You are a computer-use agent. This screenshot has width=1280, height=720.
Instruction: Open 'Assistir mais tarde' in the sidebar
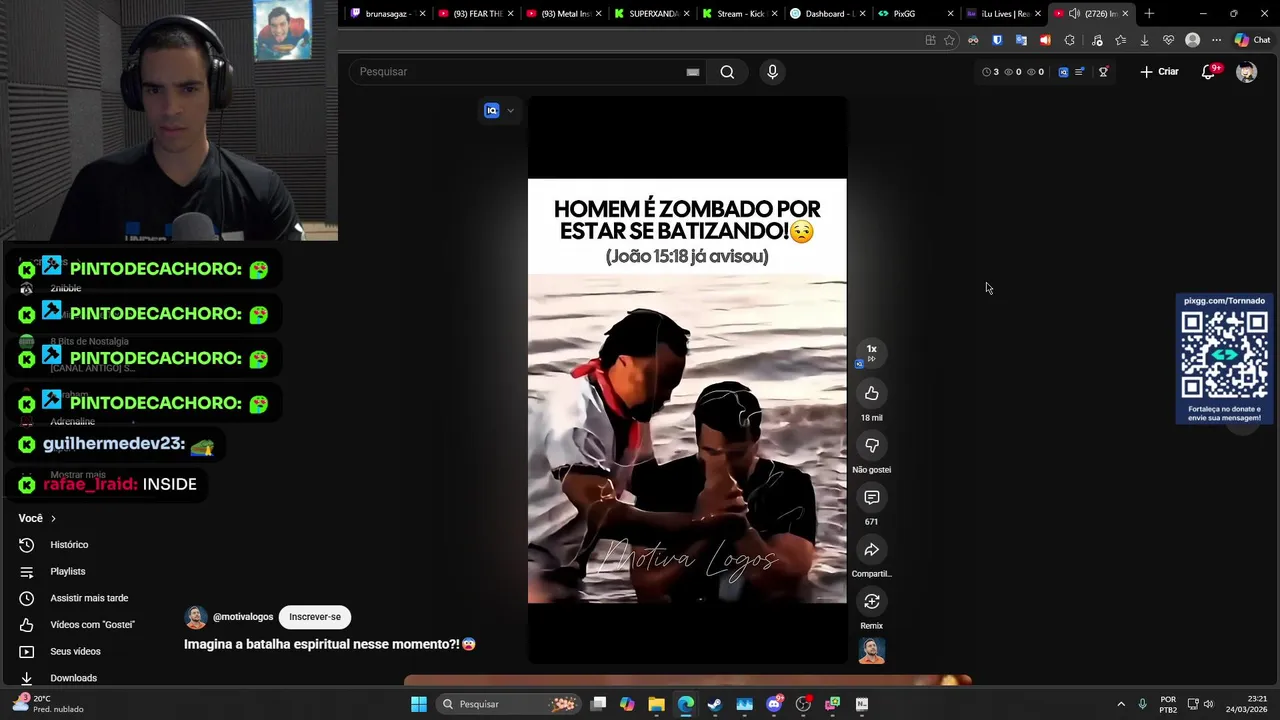89,598
